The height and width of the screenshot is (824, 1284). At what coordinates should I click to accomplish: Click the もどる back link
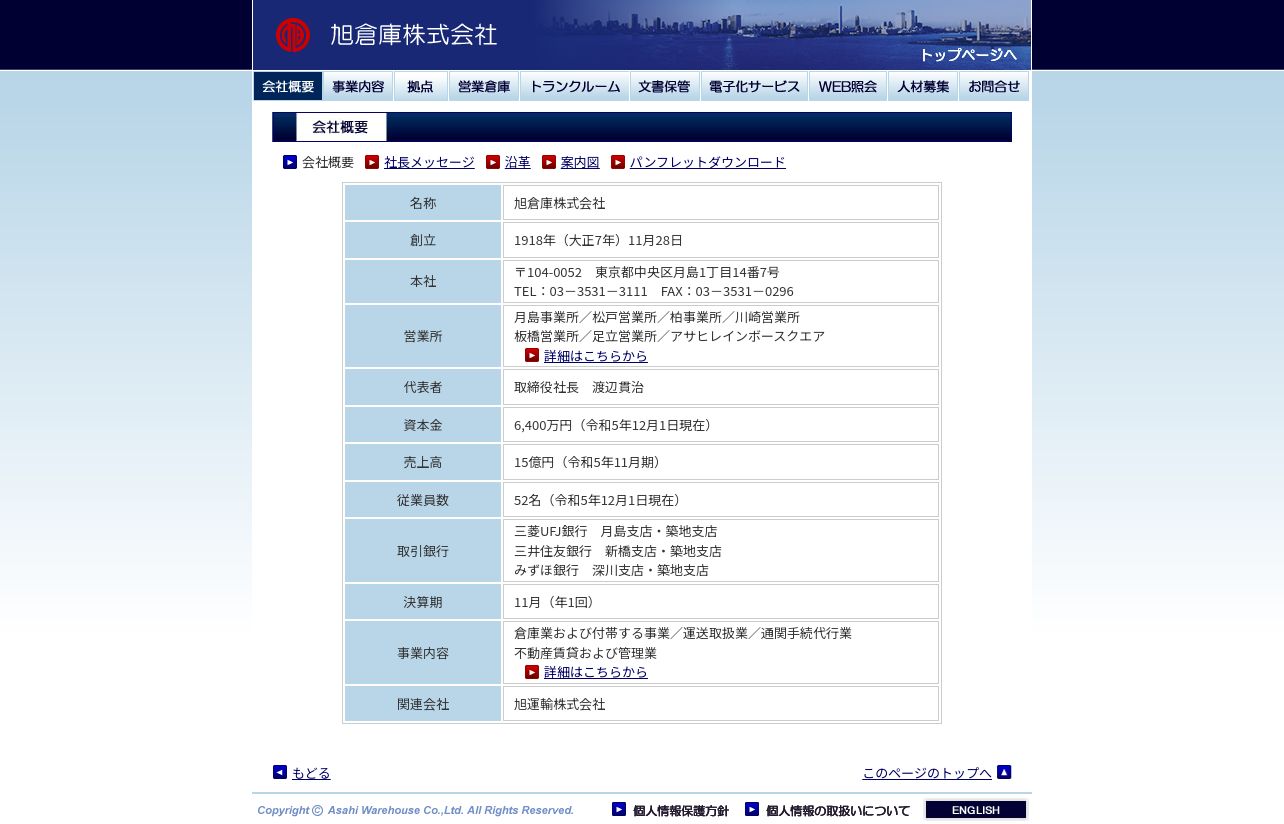pos(311,773)
